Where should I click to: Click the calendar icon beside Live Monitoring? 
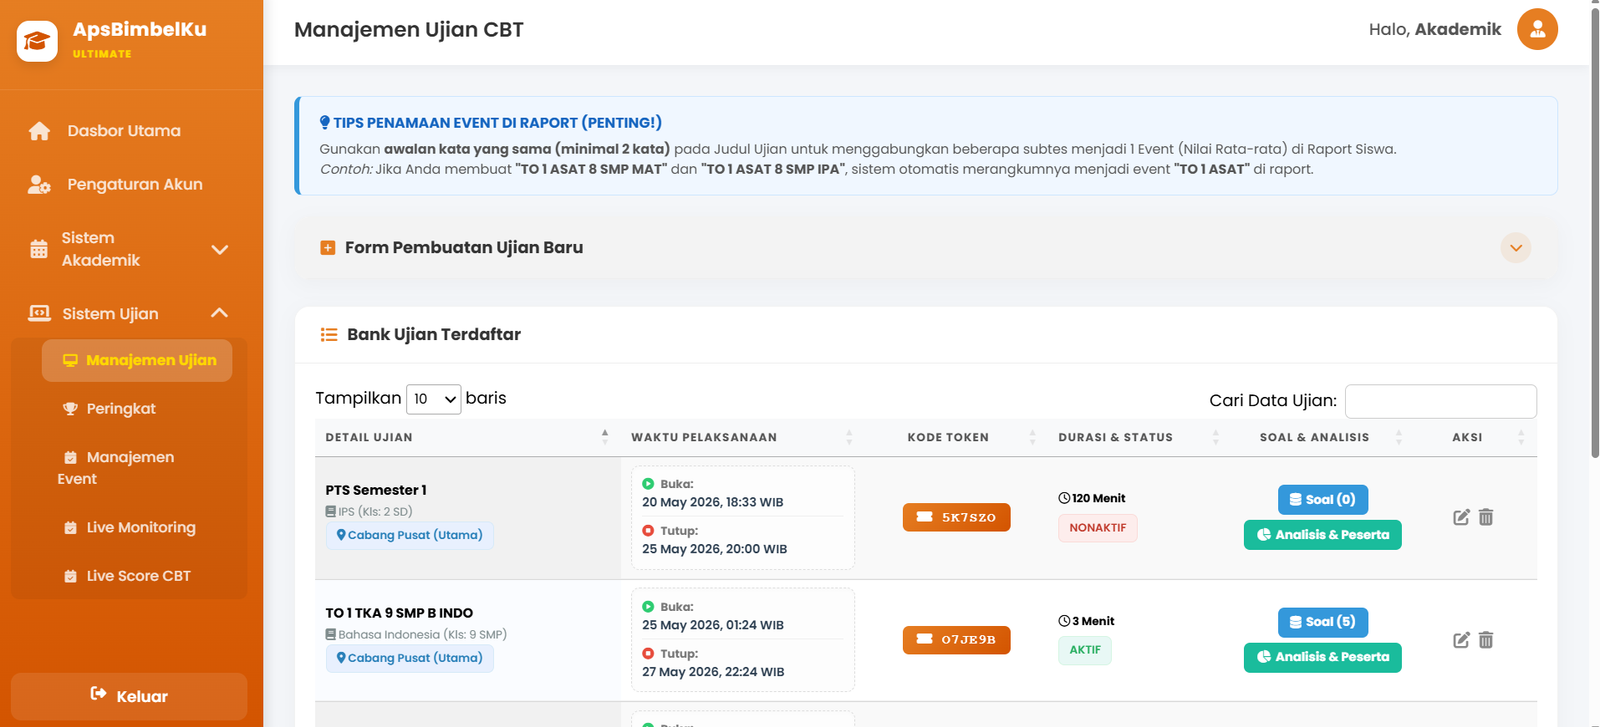70,528
